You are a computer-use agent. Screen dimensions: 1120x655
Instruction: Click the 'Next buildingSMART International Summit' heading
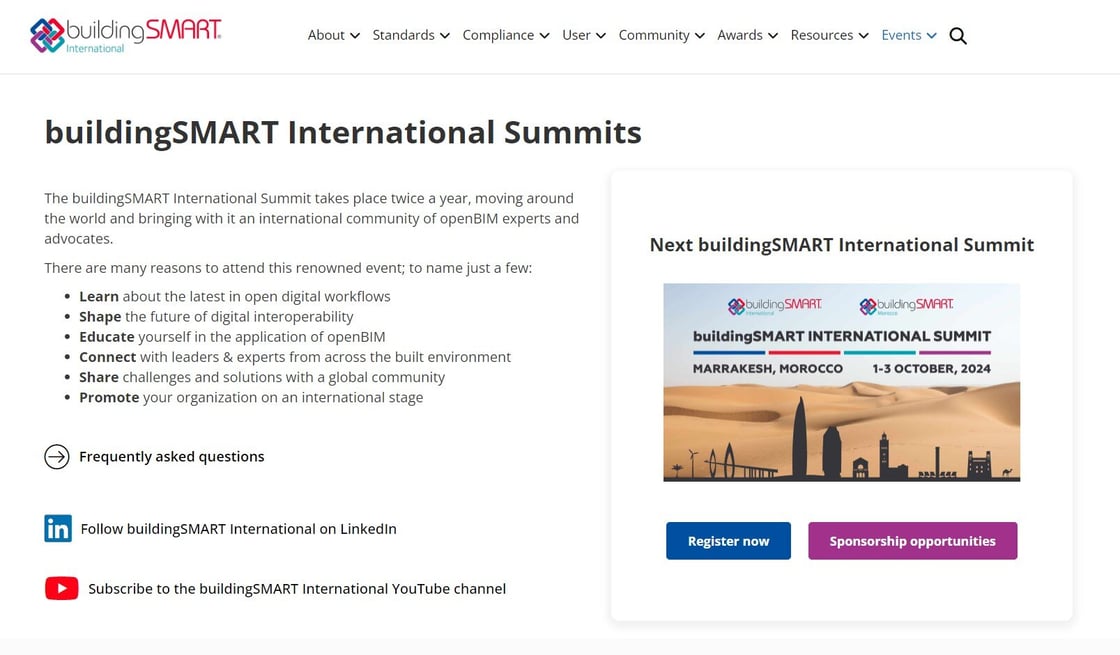tap(841, 245)
